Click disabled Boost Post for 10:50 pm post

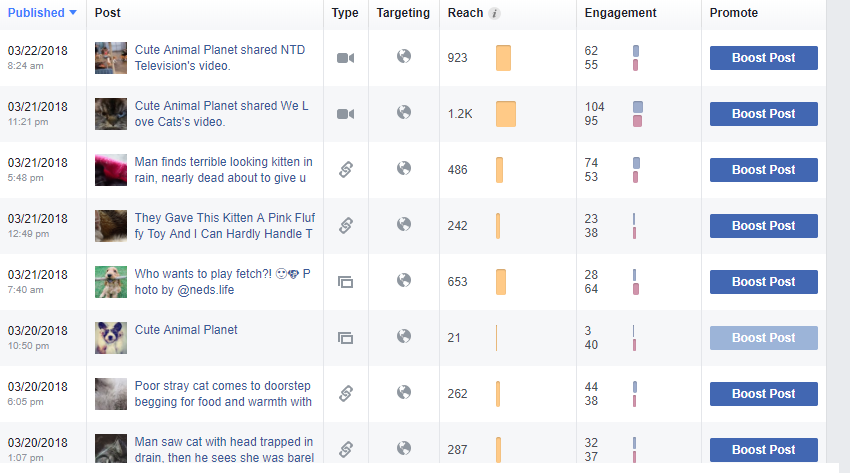(763, 338)
